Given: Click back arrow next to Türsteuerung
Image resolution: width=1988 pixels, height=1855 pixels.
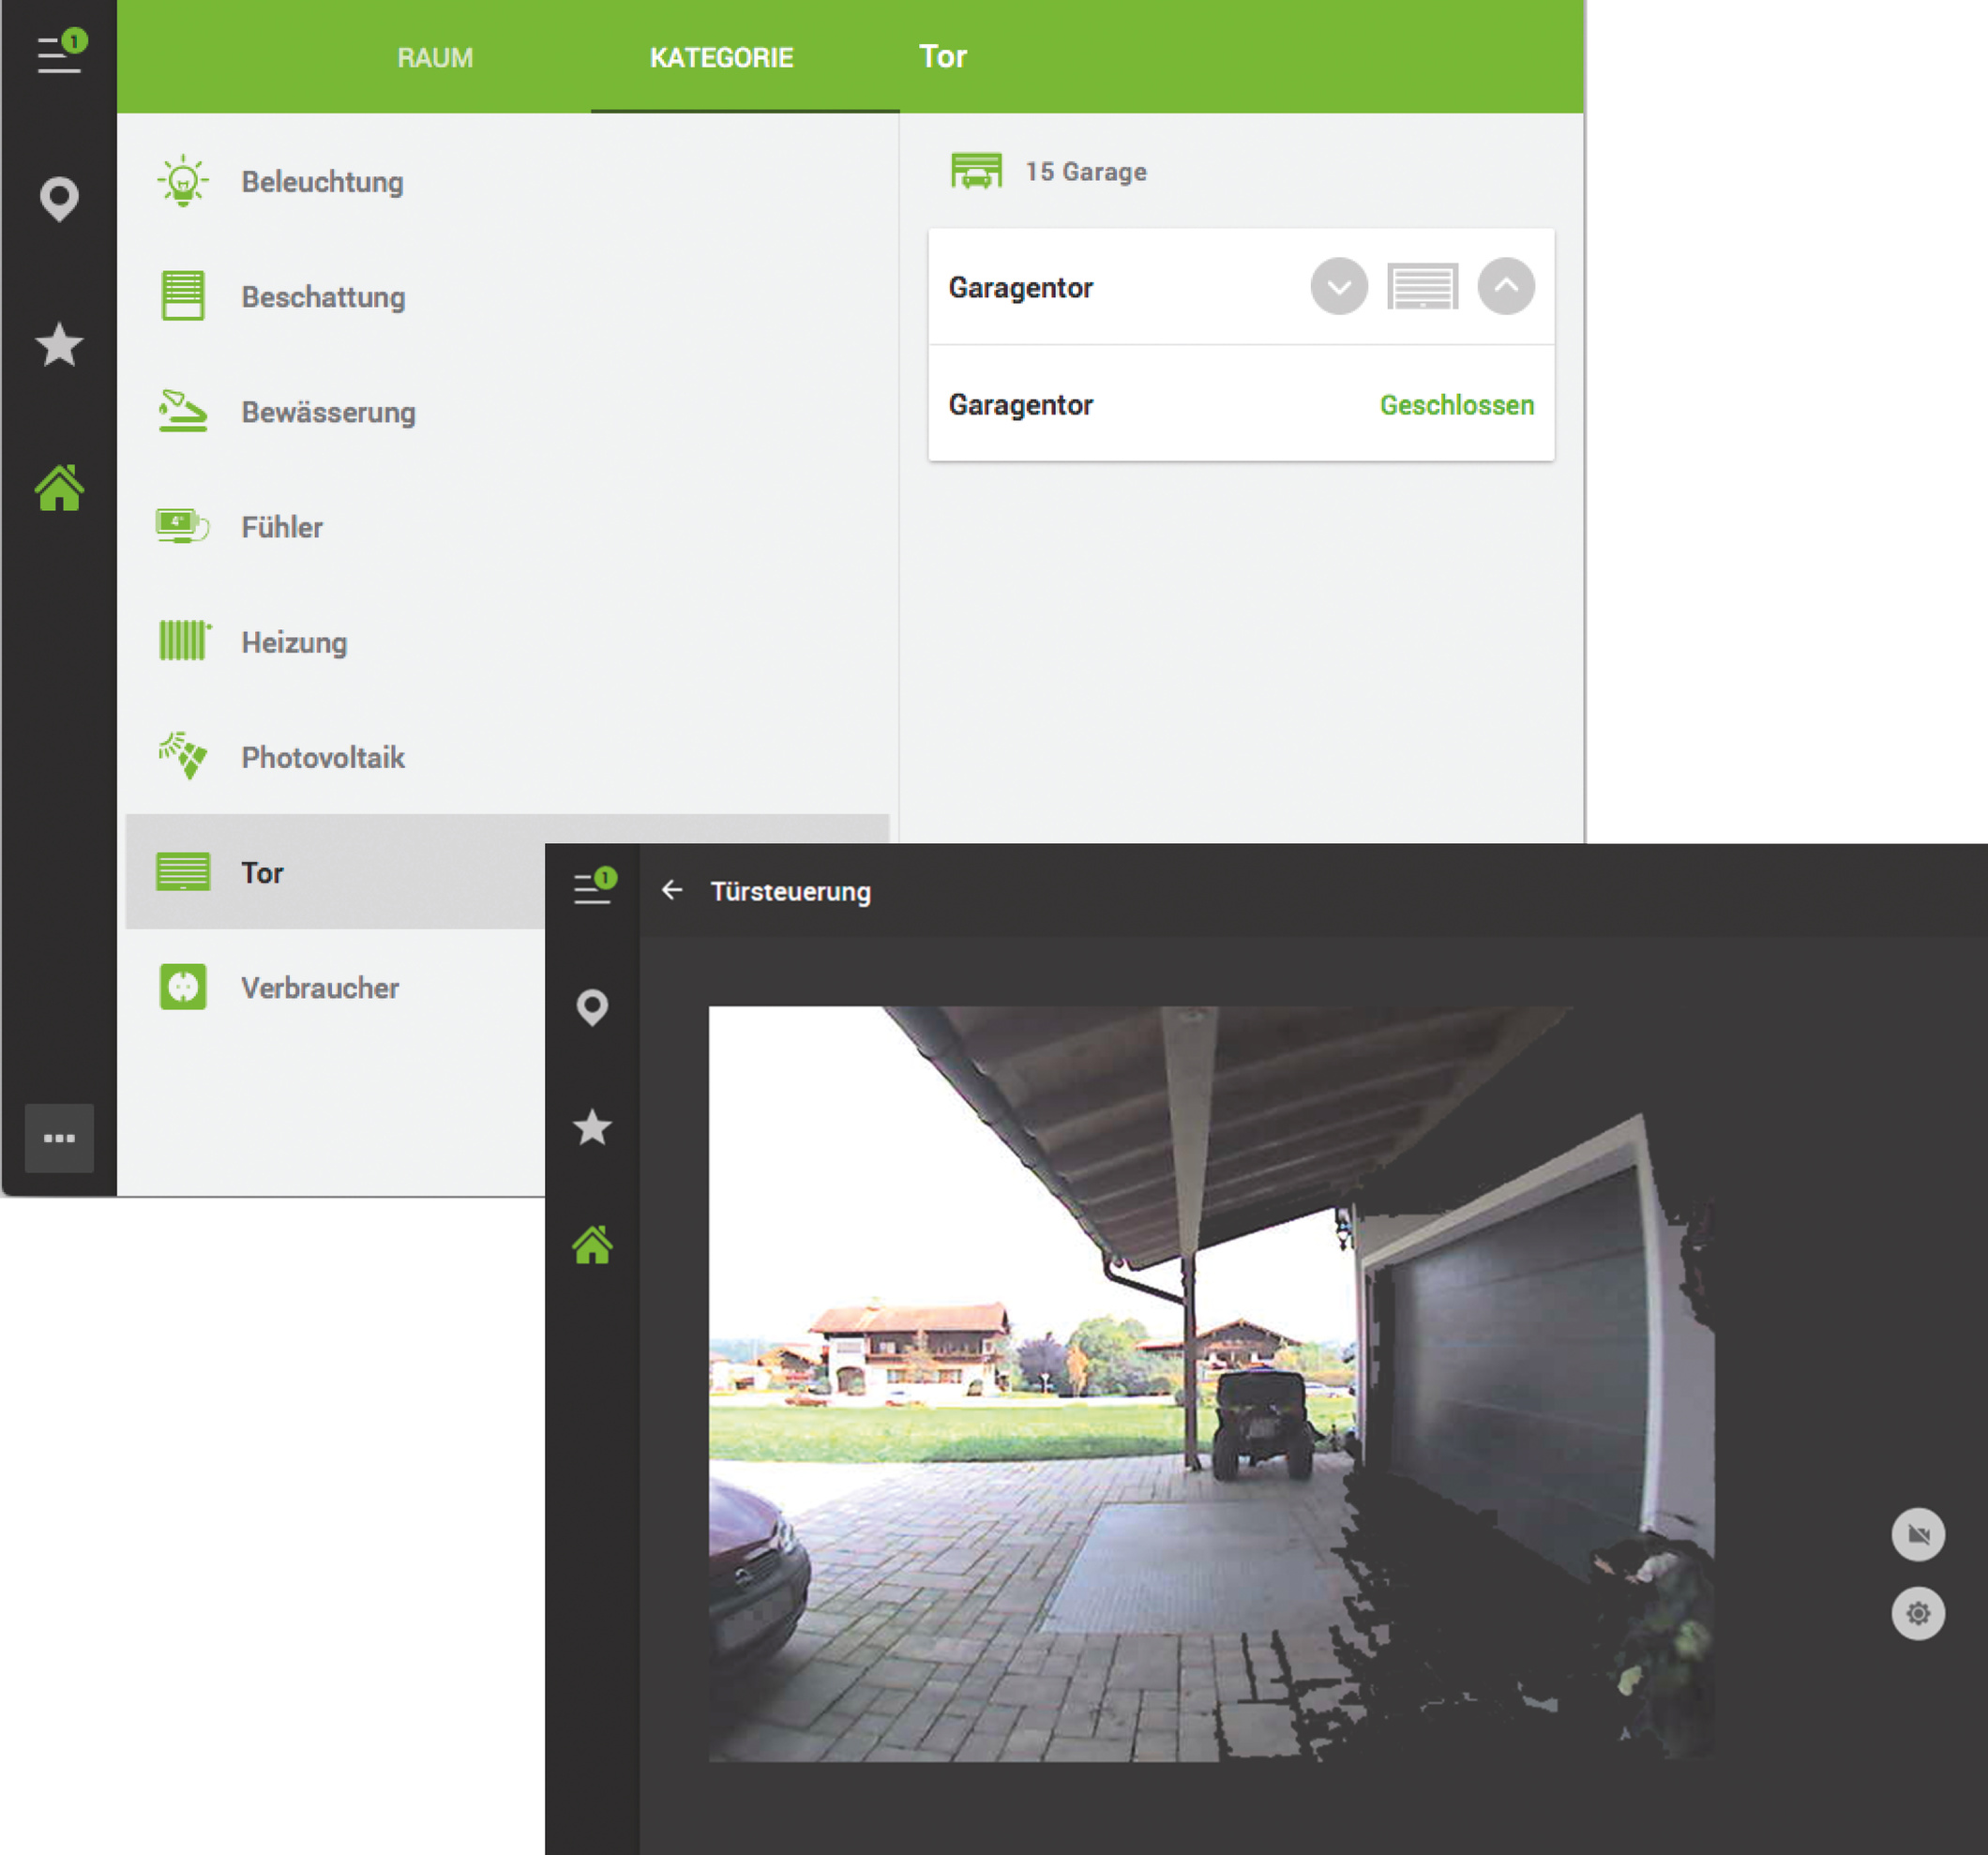Looking at the screenshot, I should coord(672,890).
